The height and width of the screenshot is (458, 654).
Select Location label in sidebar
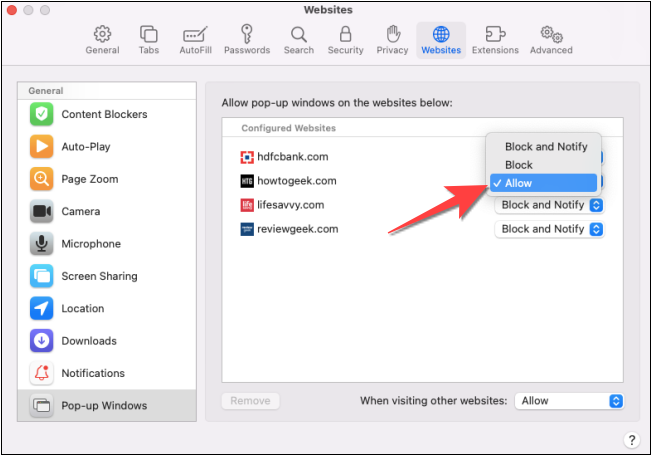click(x=83, y=309)
